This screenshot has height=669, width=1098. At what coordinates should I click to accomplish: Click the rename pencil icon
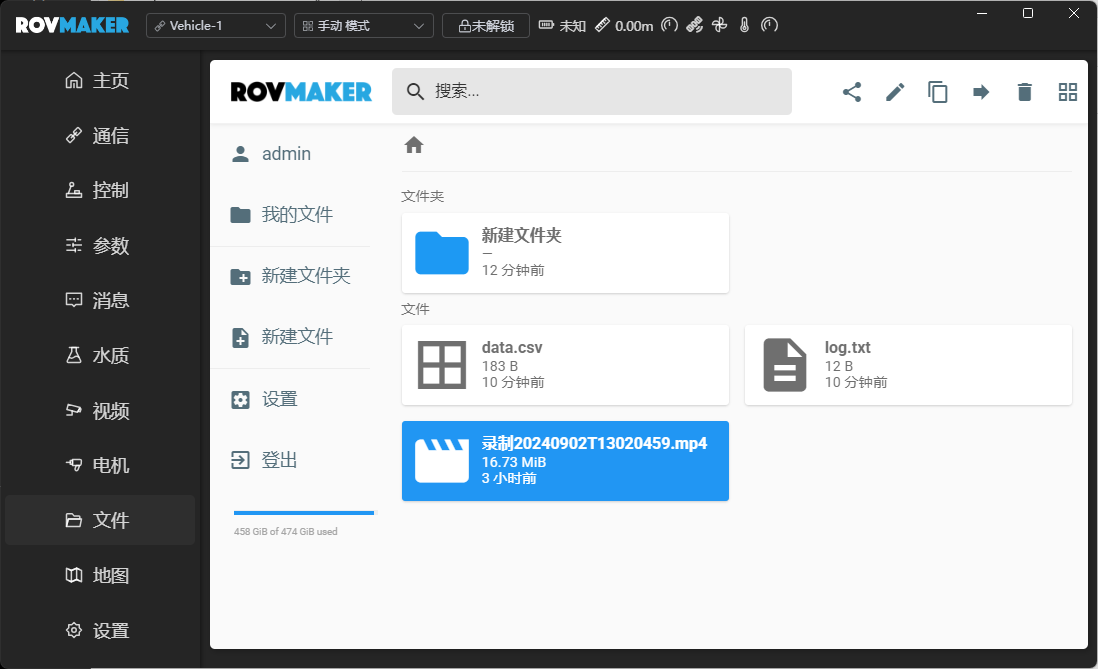tap(895, 92)
